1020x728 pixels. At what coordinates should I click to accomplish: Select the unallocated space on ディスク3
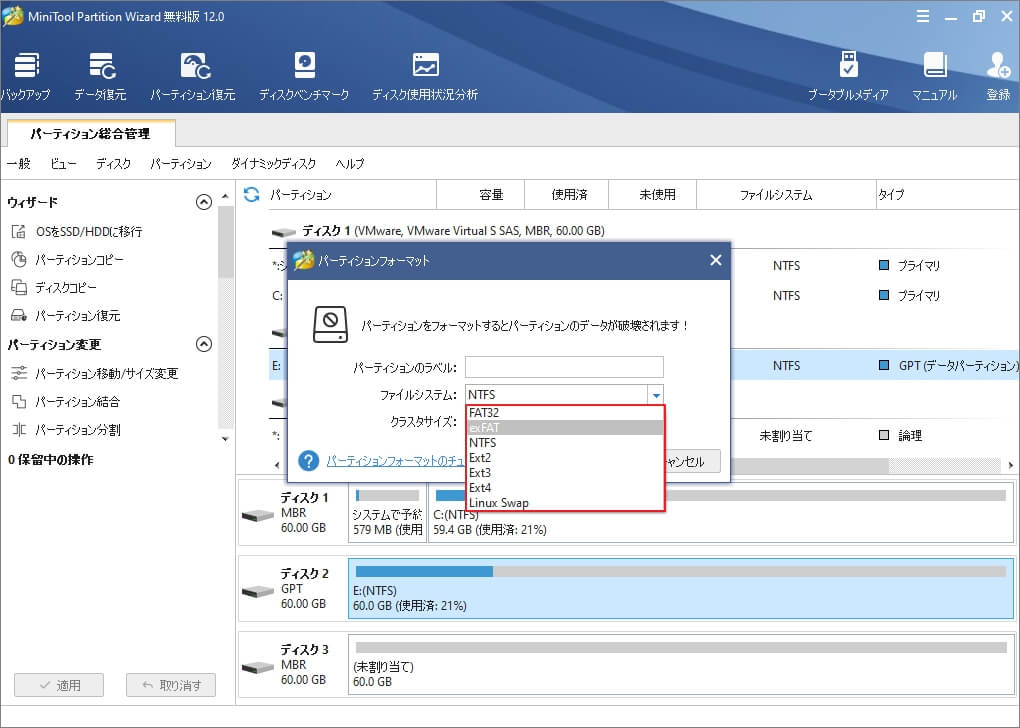click(x=680, y=666)
